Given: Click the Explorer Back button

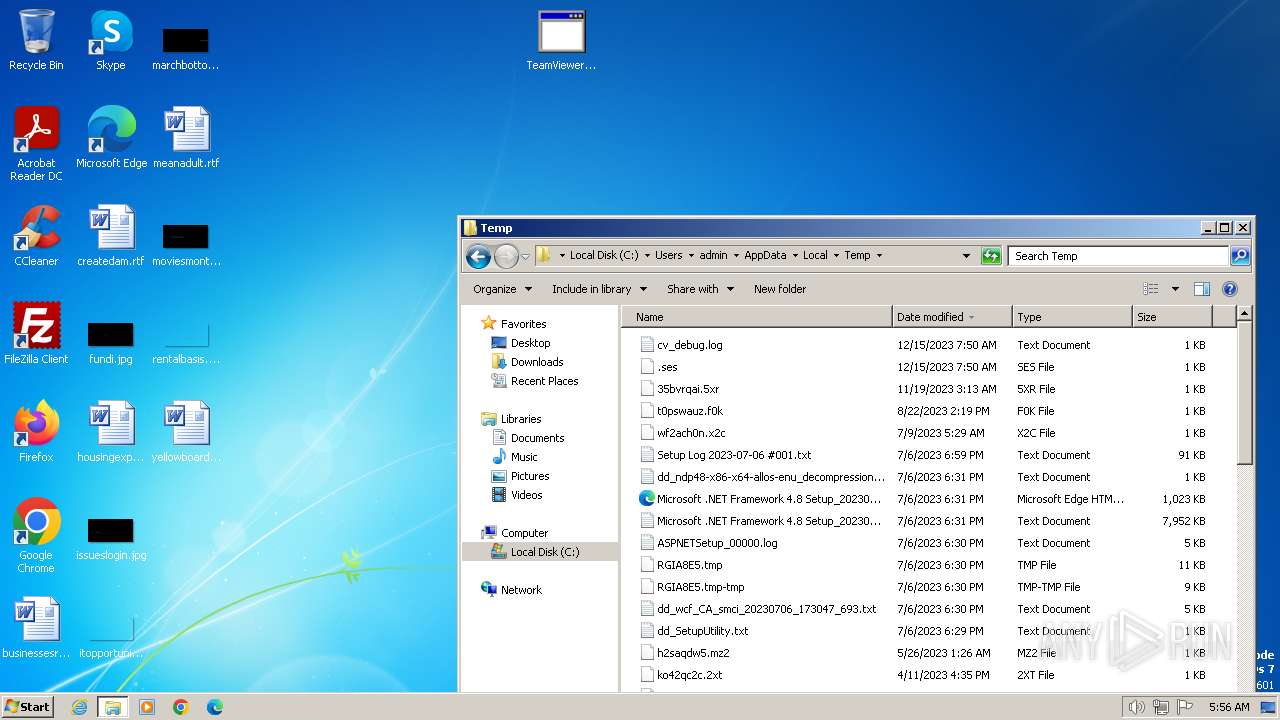Looking at the screenshot, I should pyautogui.click(x=478, y=256).
